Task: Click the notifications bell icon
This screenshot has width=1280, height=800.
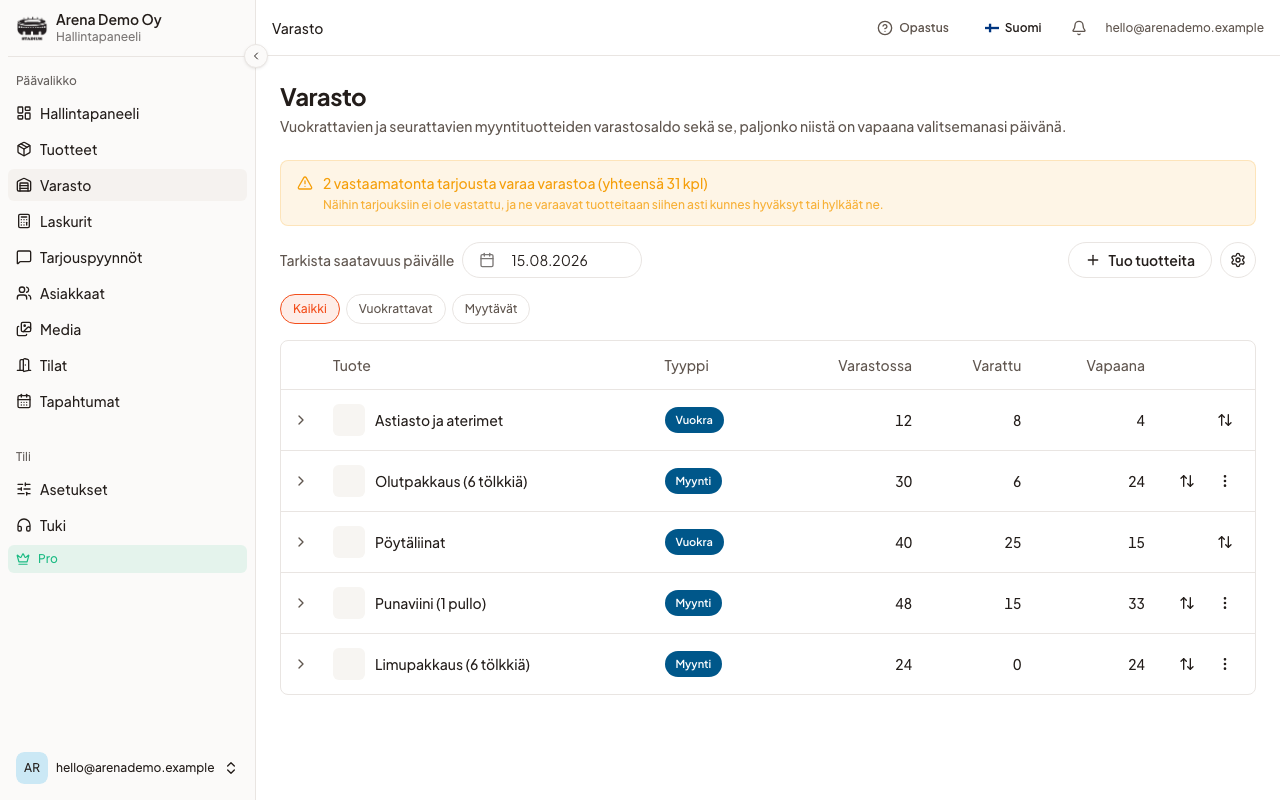Action: [1079, 28]
